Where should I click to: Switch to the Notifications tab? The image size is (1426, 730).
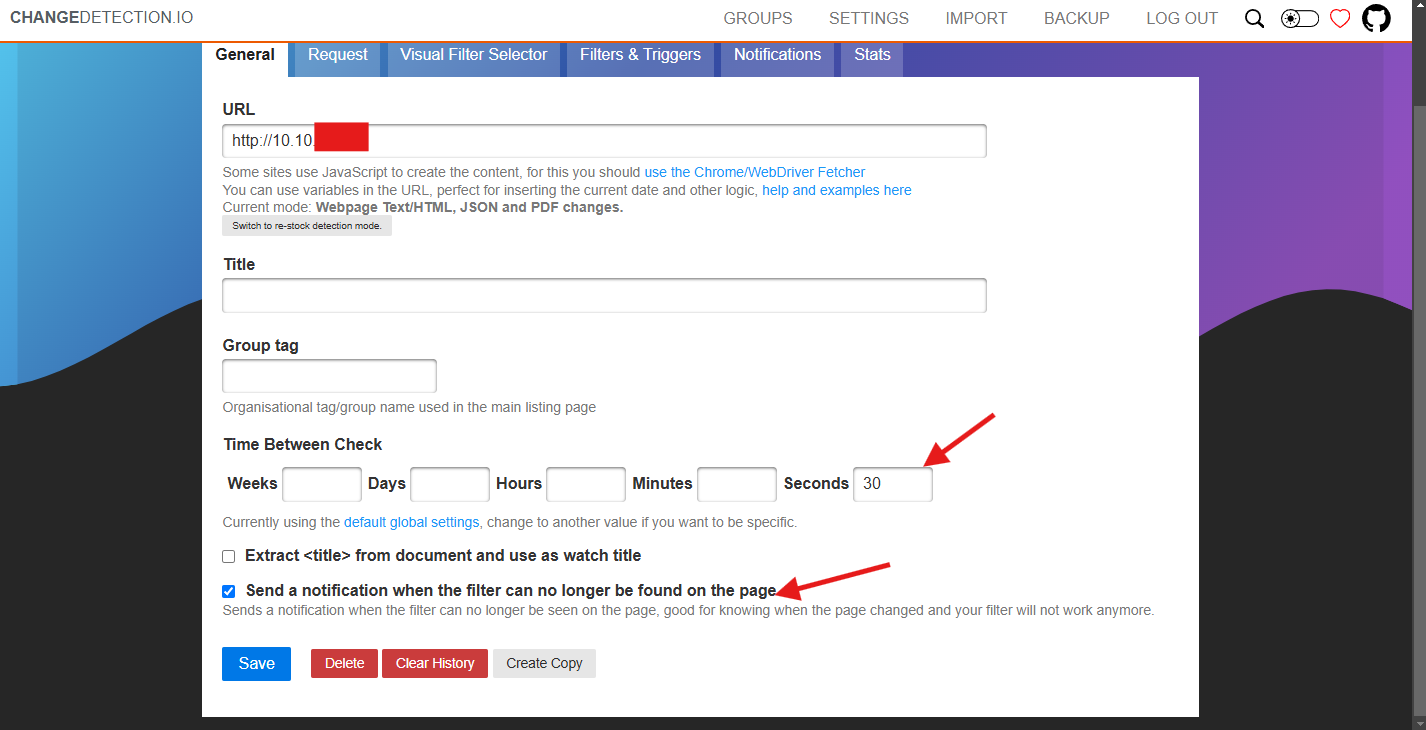[777, 55]
